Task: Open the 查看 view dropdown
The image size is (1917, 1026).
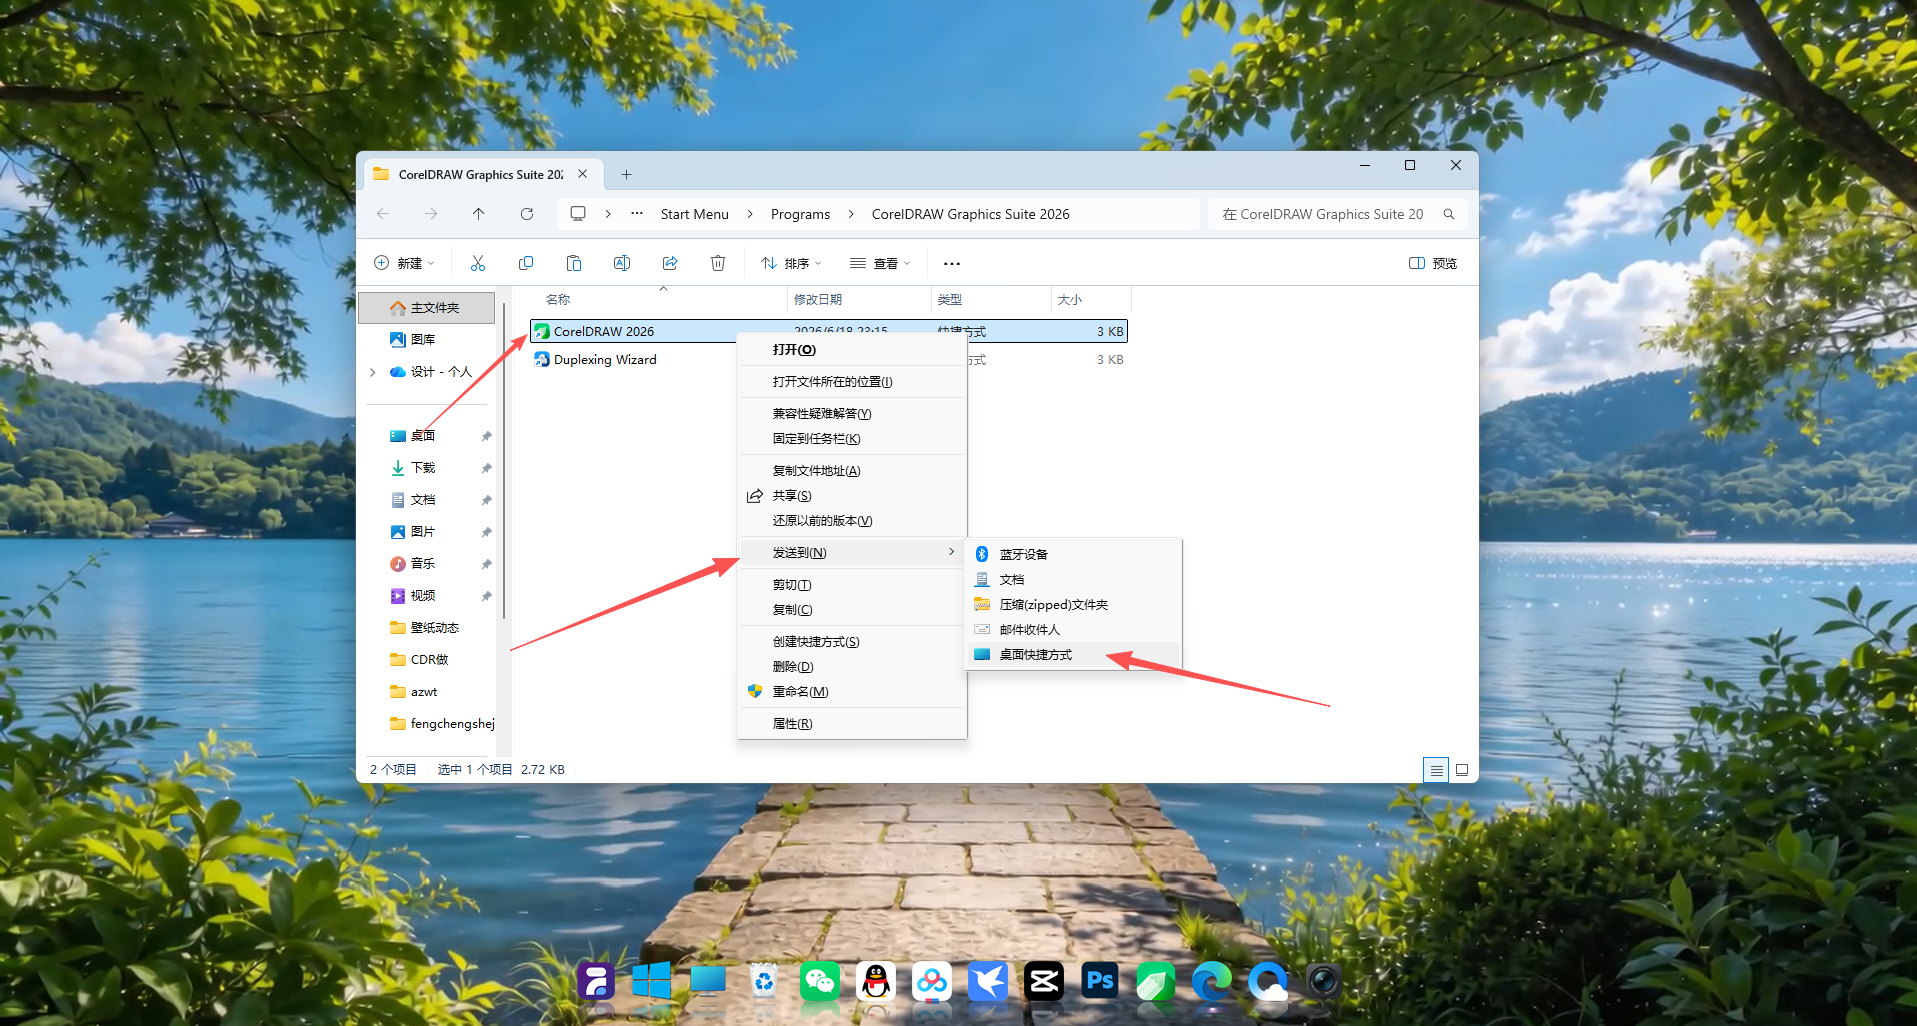Action: click(x=880, y=263)
